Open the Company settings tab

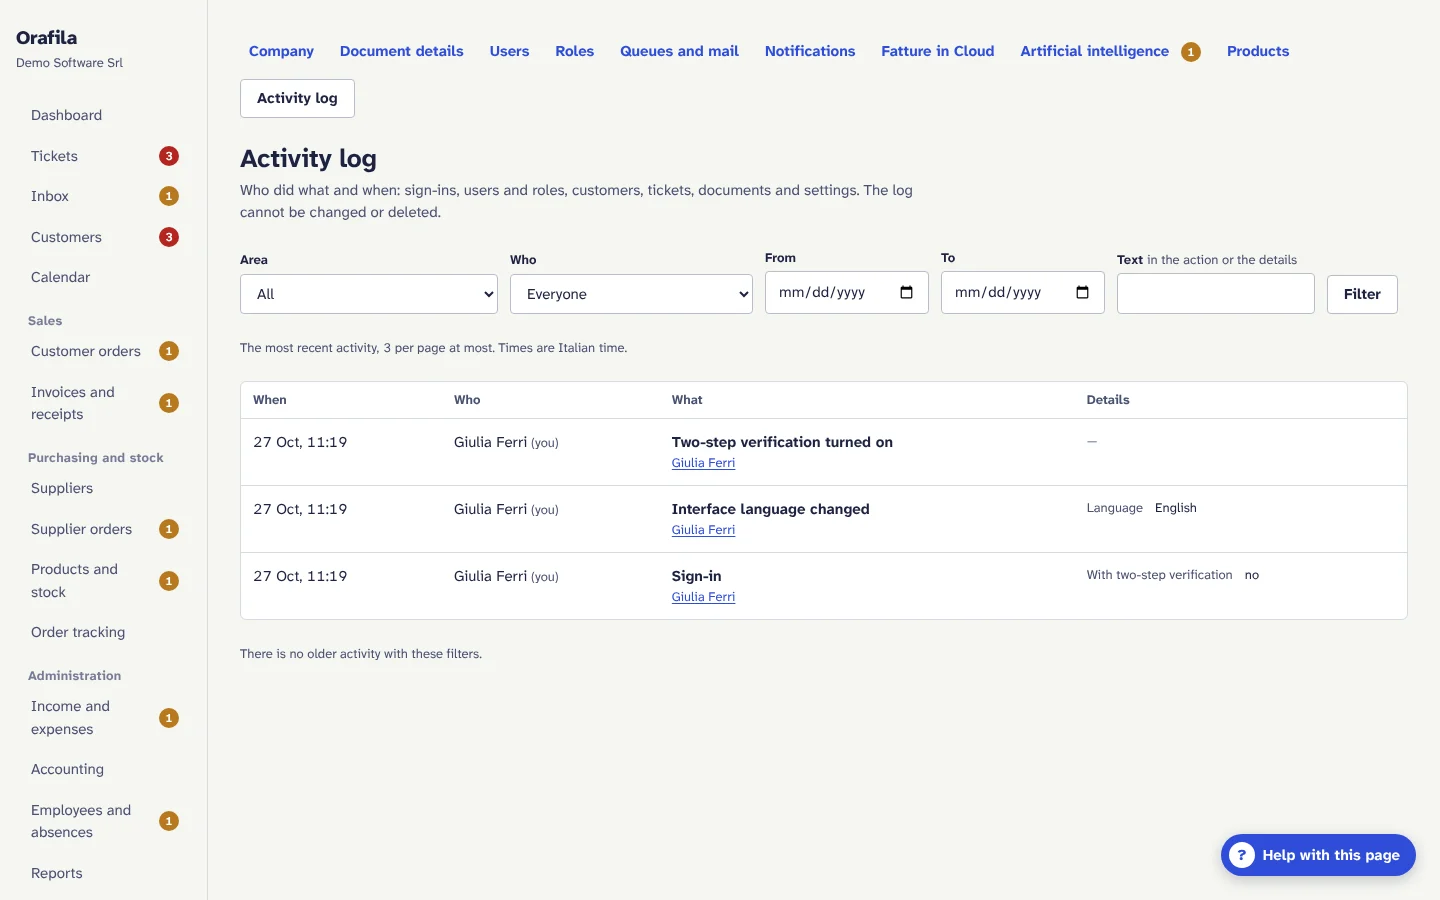click(x=281, y=51)
